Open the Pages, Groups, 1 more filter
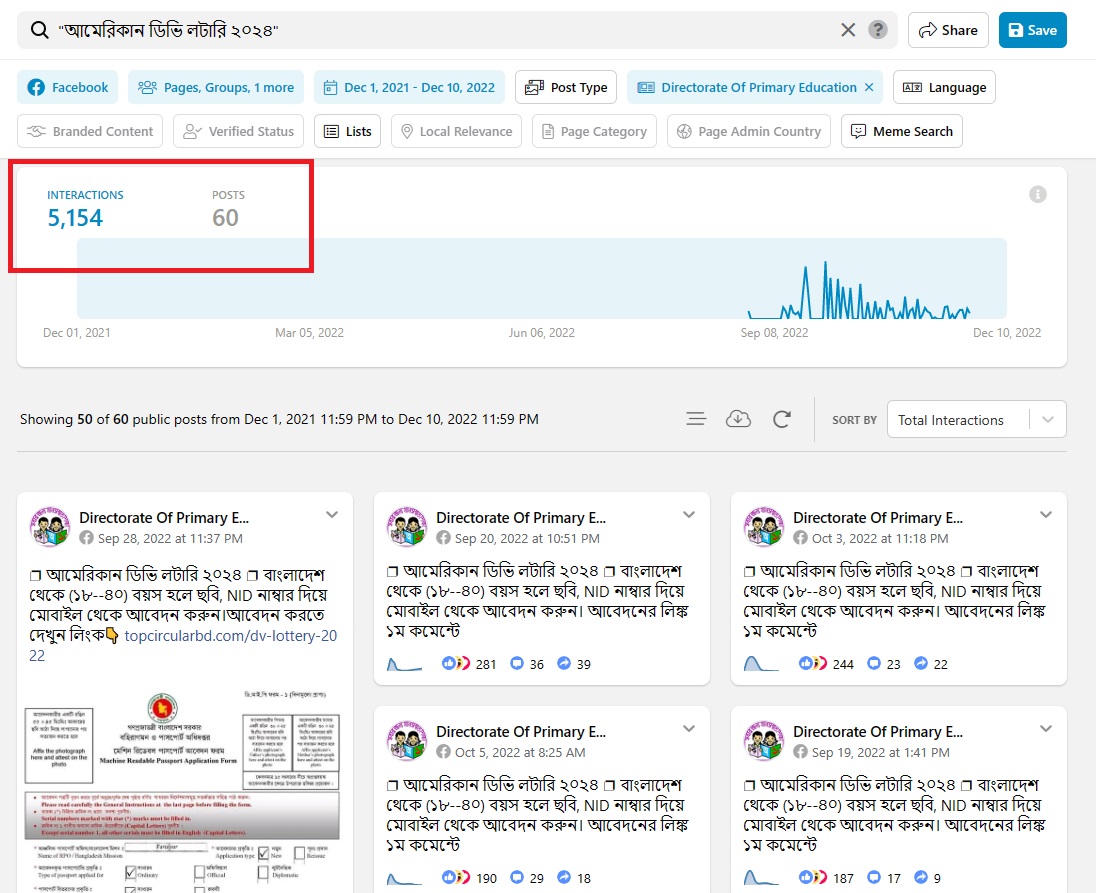Viewport: 1096px width, 893px height. click(216, 87)
